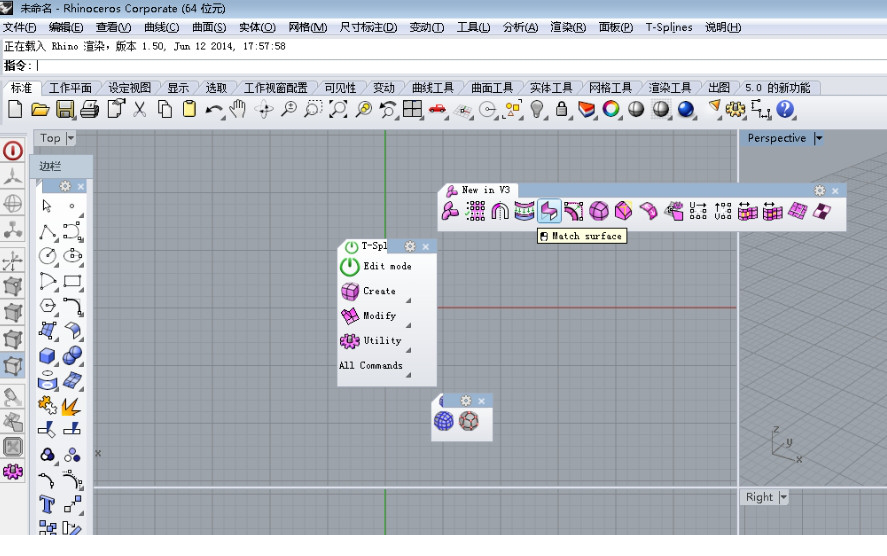Select the Polyline tool in sidebar
887x556 pixels.
[48, 232]
